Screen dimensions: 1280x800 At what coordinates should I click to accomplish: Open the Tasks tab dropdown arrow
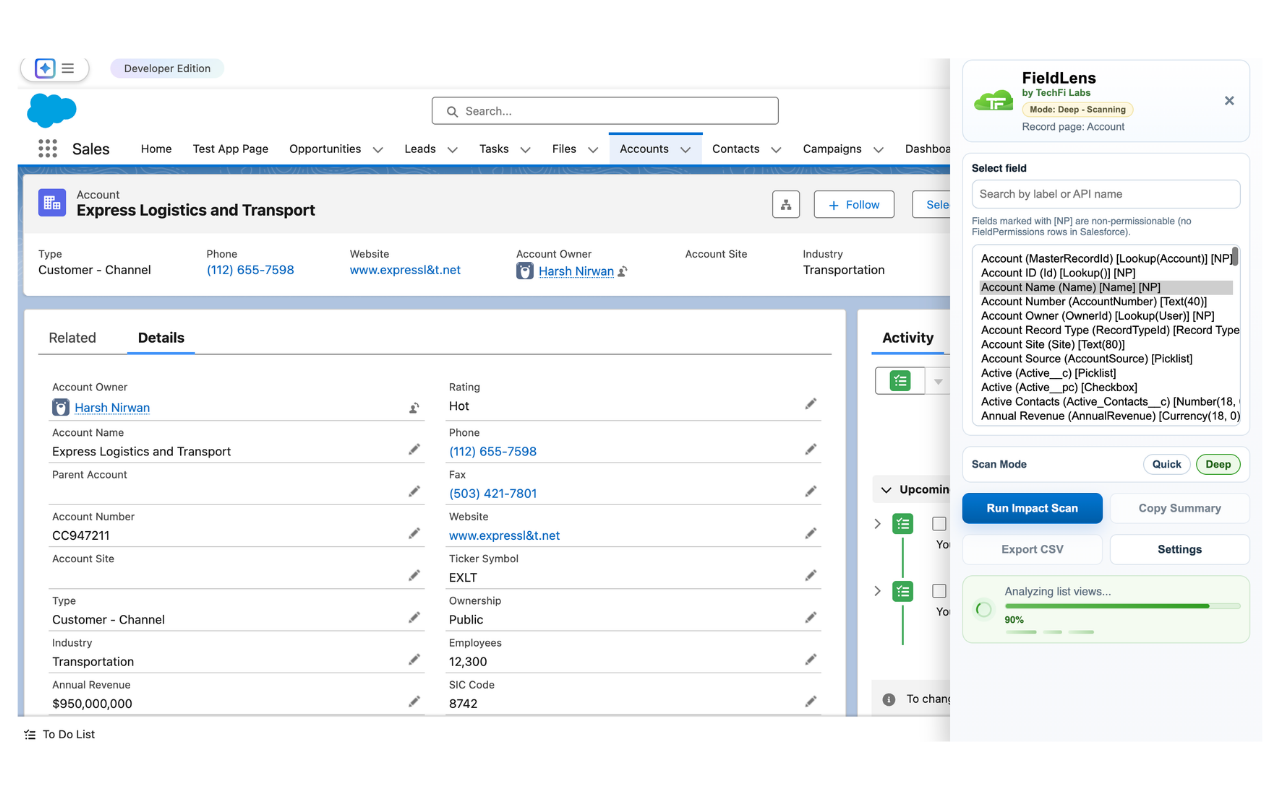point(525,149)
